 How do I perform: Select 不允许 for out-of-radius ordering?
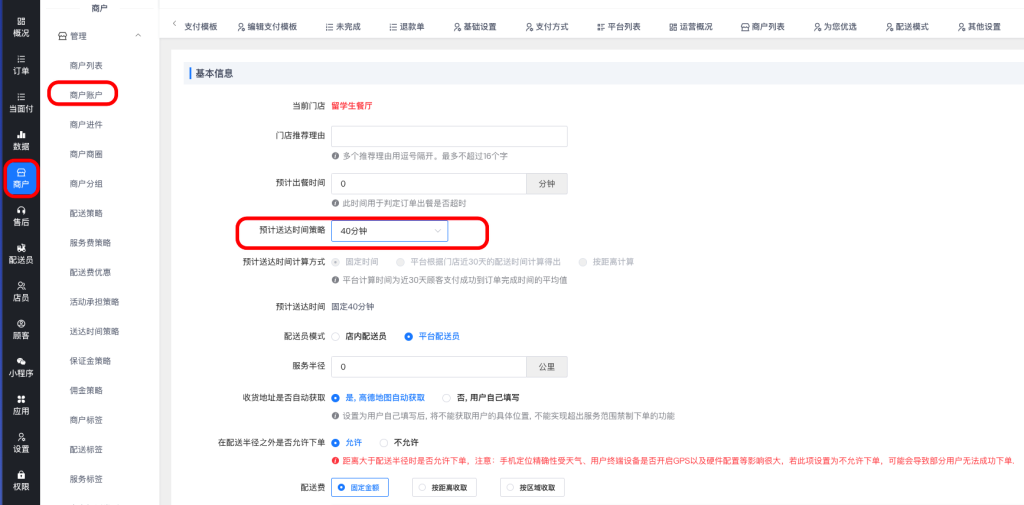384,442
